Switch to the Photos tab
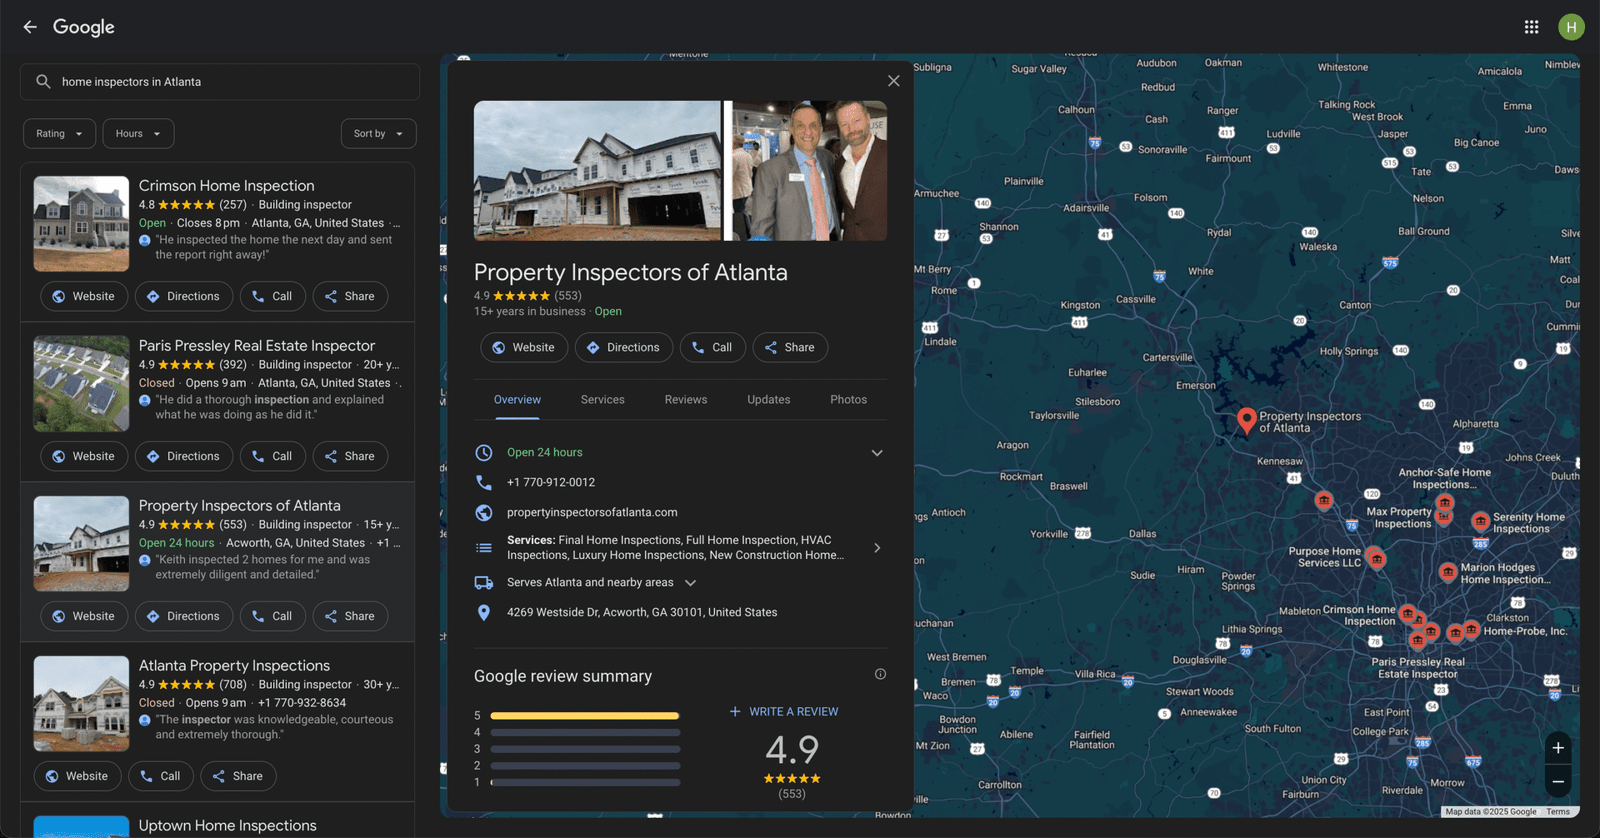 pyautogui.click(x=849, y=400)
